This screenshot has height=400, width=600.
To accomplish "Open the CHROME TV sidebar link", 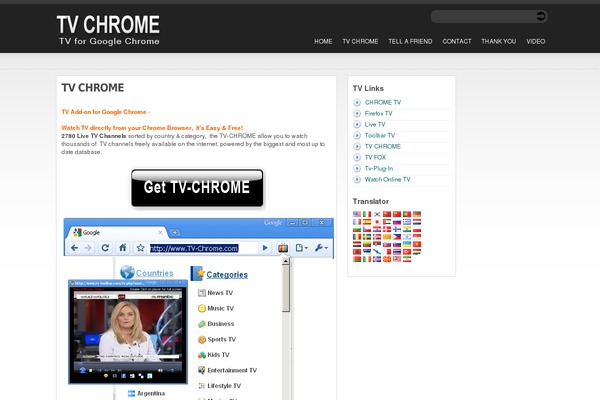I will (x=383, y=102).
